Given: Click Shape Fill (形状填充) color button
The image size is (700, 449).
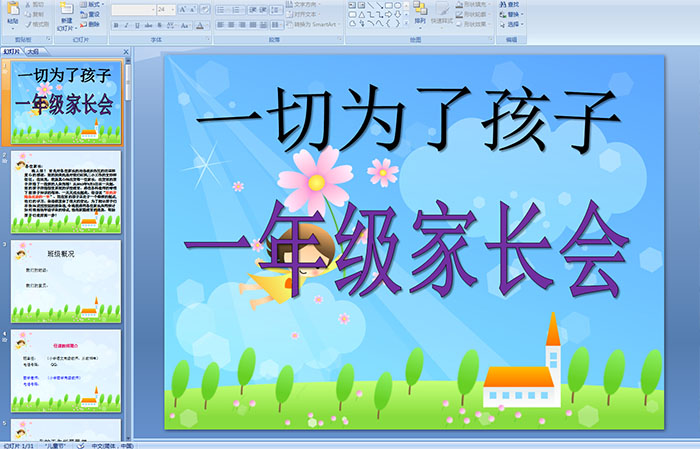Looking at the screenshot, I should 472,4.
